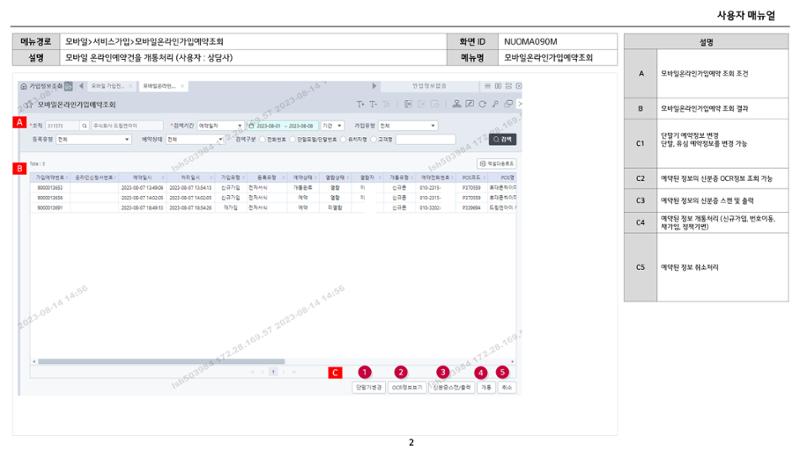Click the OCR정보보기 button
Viewport: 800px width, 450px height.
coord(407,388)
